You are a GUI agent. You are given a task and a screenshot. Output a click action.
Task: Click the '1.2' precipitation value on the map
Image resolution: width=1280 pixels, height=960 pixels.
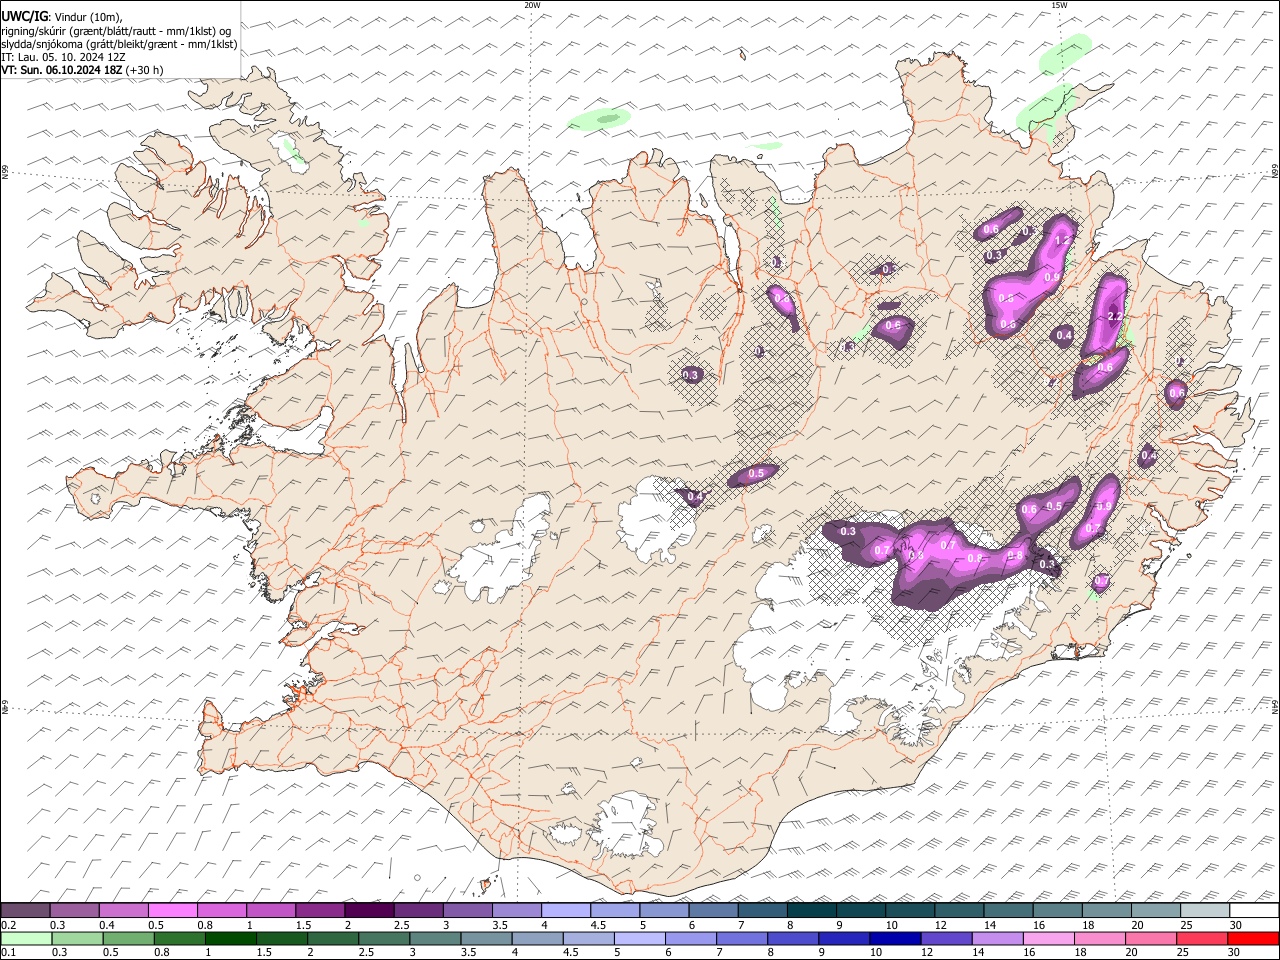coord(1063,240)
